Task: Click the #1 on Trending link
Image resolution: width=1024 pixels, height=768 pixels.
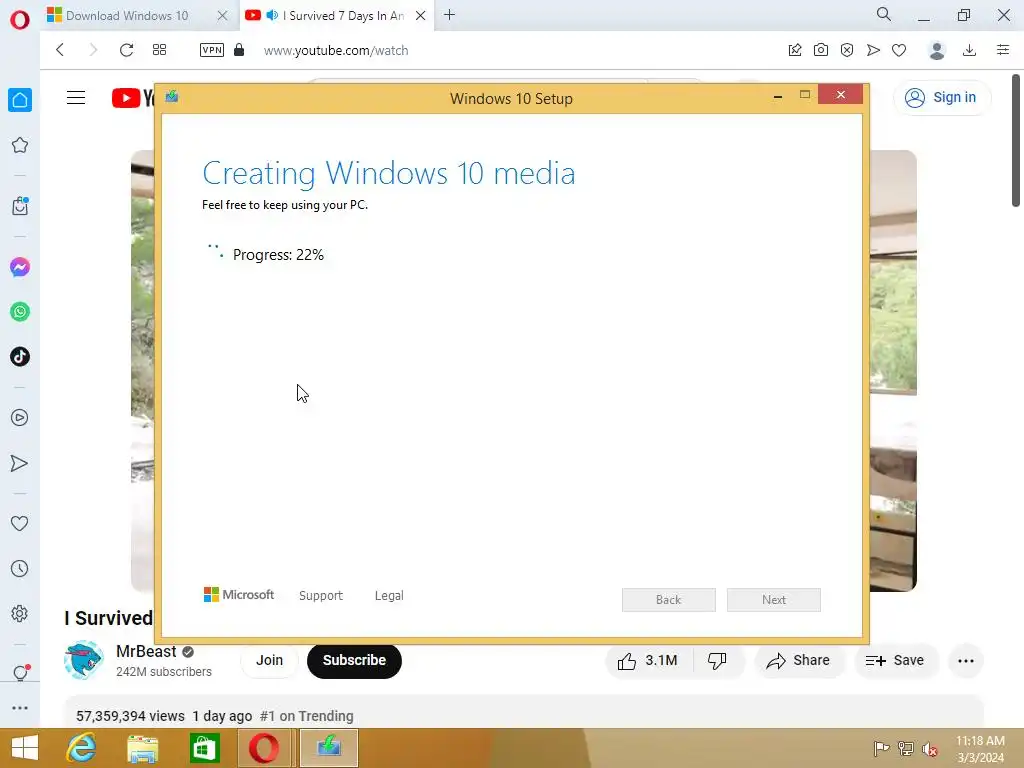Action: (x=306, y=716)
